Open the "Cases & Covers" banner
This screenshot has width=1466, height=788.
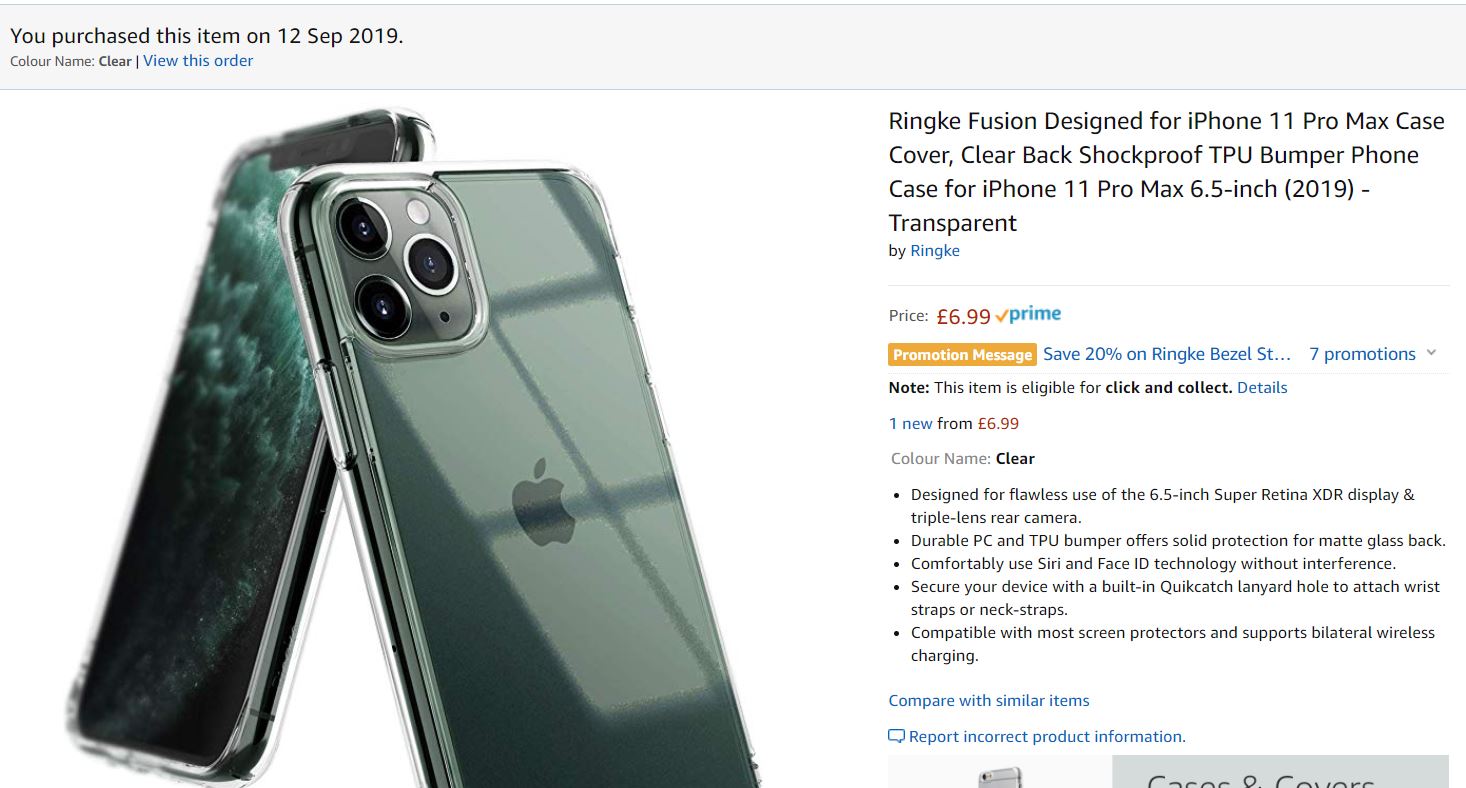[x=1278, y=776]
